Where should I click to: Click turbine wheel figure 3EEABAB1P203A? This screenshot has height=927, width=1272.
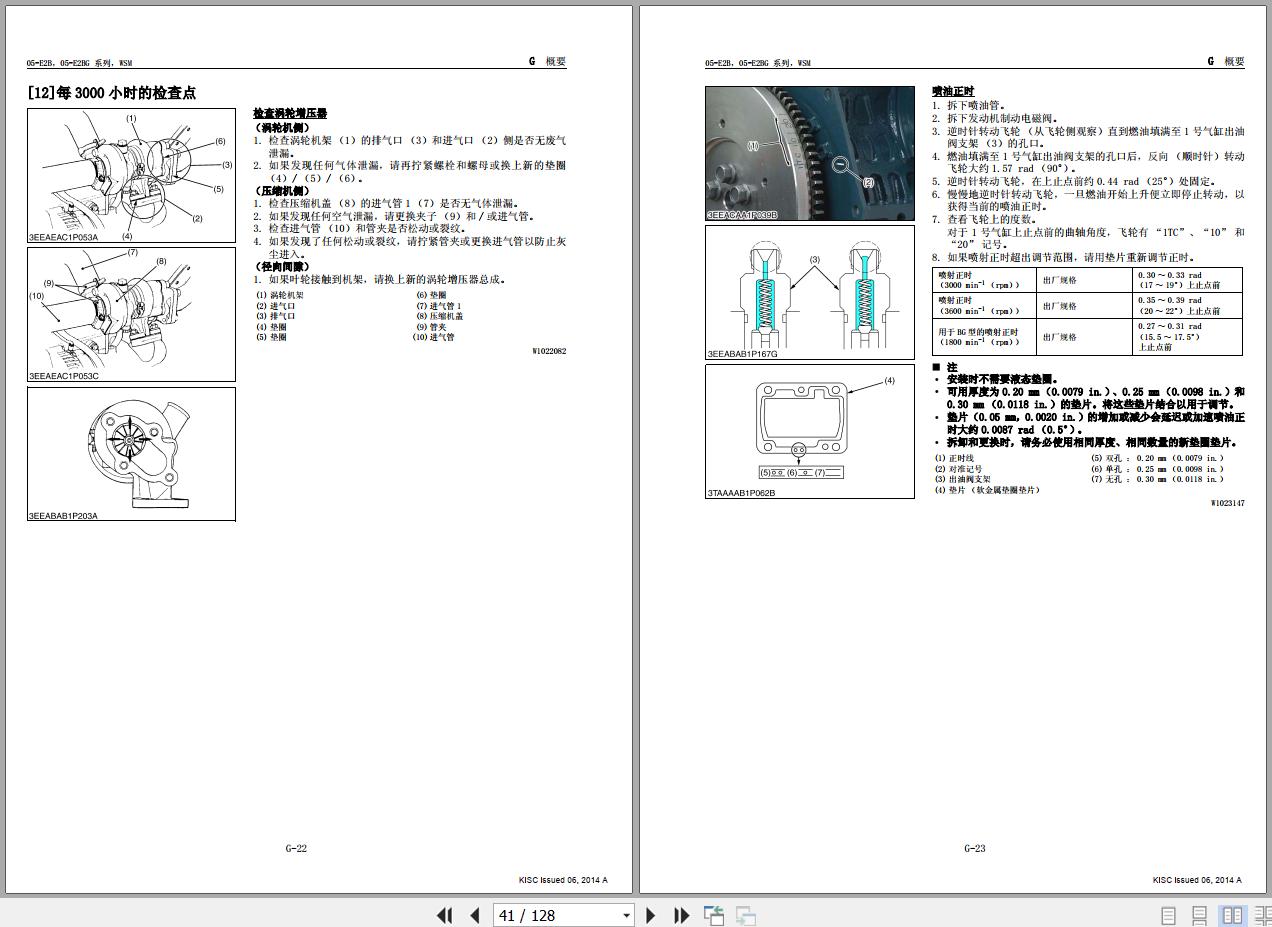(131, 454)
